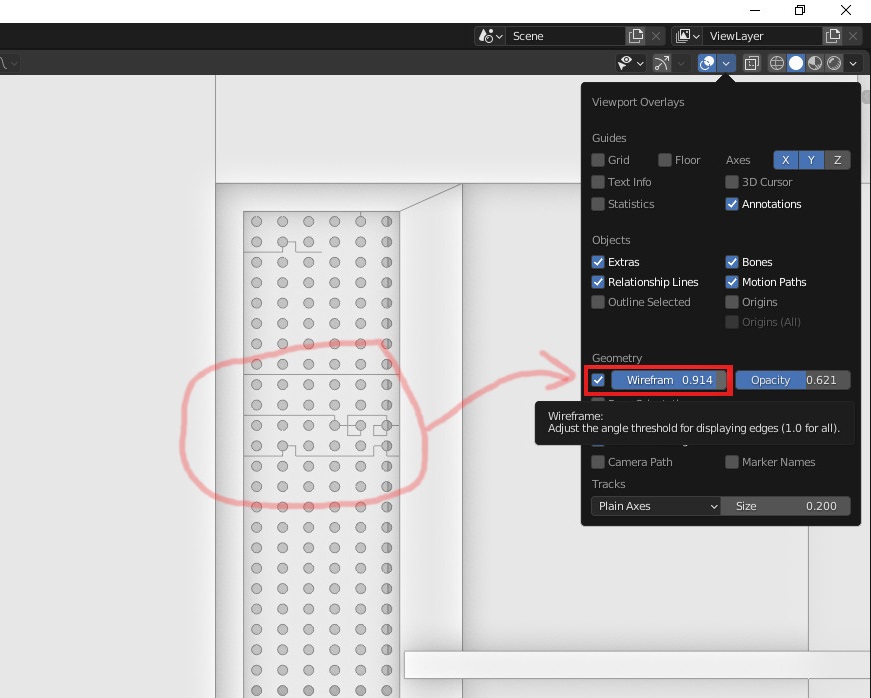Screen dimensions: 871x698
Task: Click the tracks Size value field
Action: 785,506
